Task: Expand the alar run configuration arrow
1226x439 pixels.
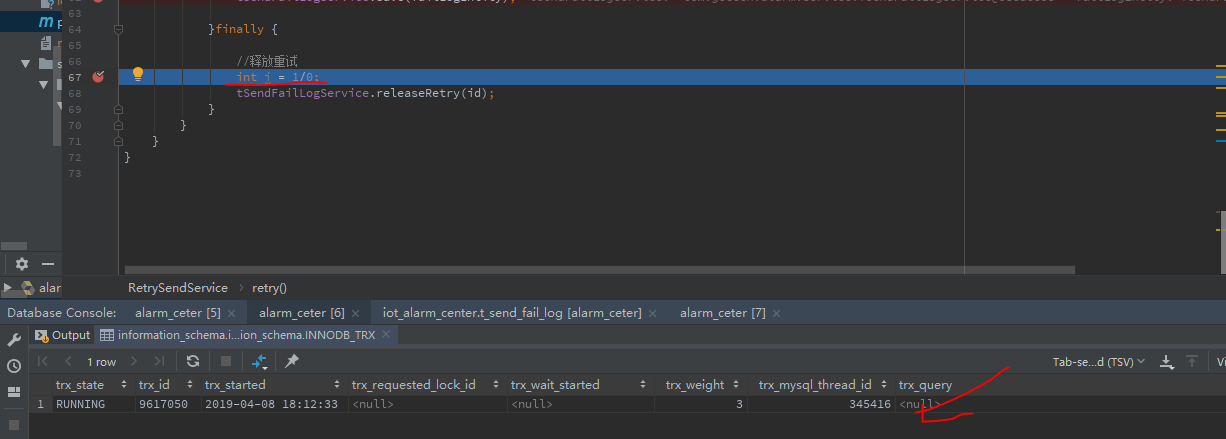Action: (x=8, y=288)
